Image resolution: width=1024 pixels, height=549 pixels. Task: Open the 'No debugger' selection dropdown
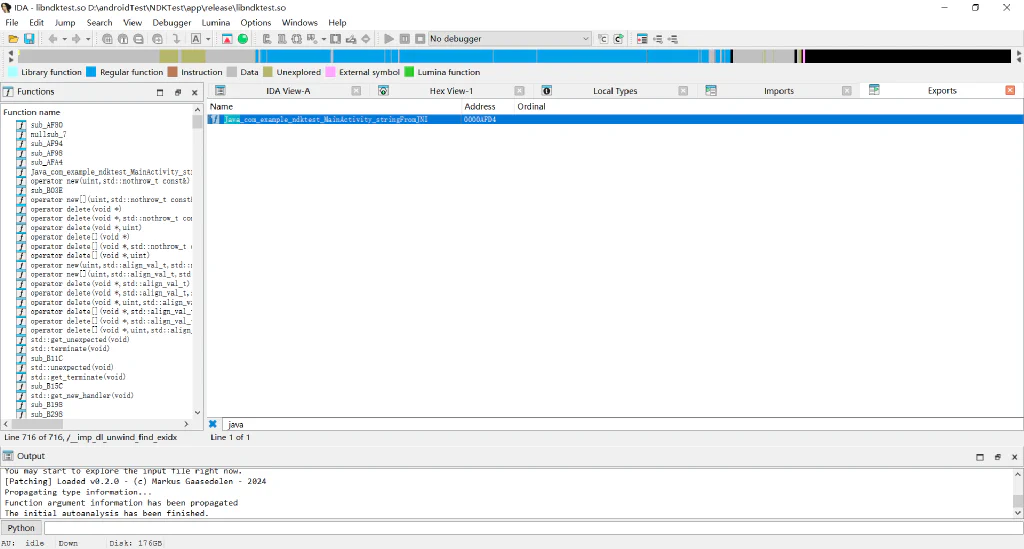pyautogui.click(x=510, y=39)
